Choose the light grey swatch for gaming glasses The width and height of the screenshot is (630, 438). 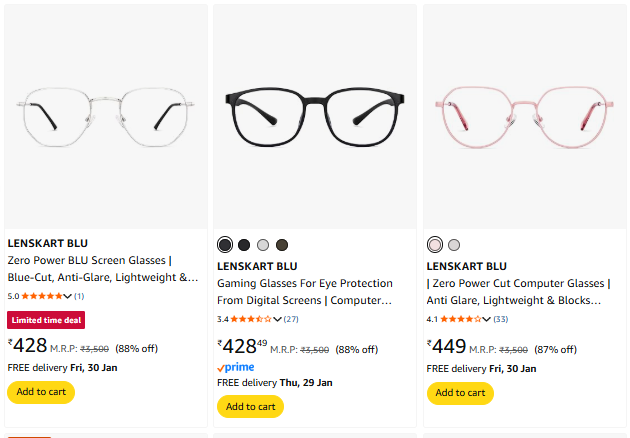click(263, 245)
